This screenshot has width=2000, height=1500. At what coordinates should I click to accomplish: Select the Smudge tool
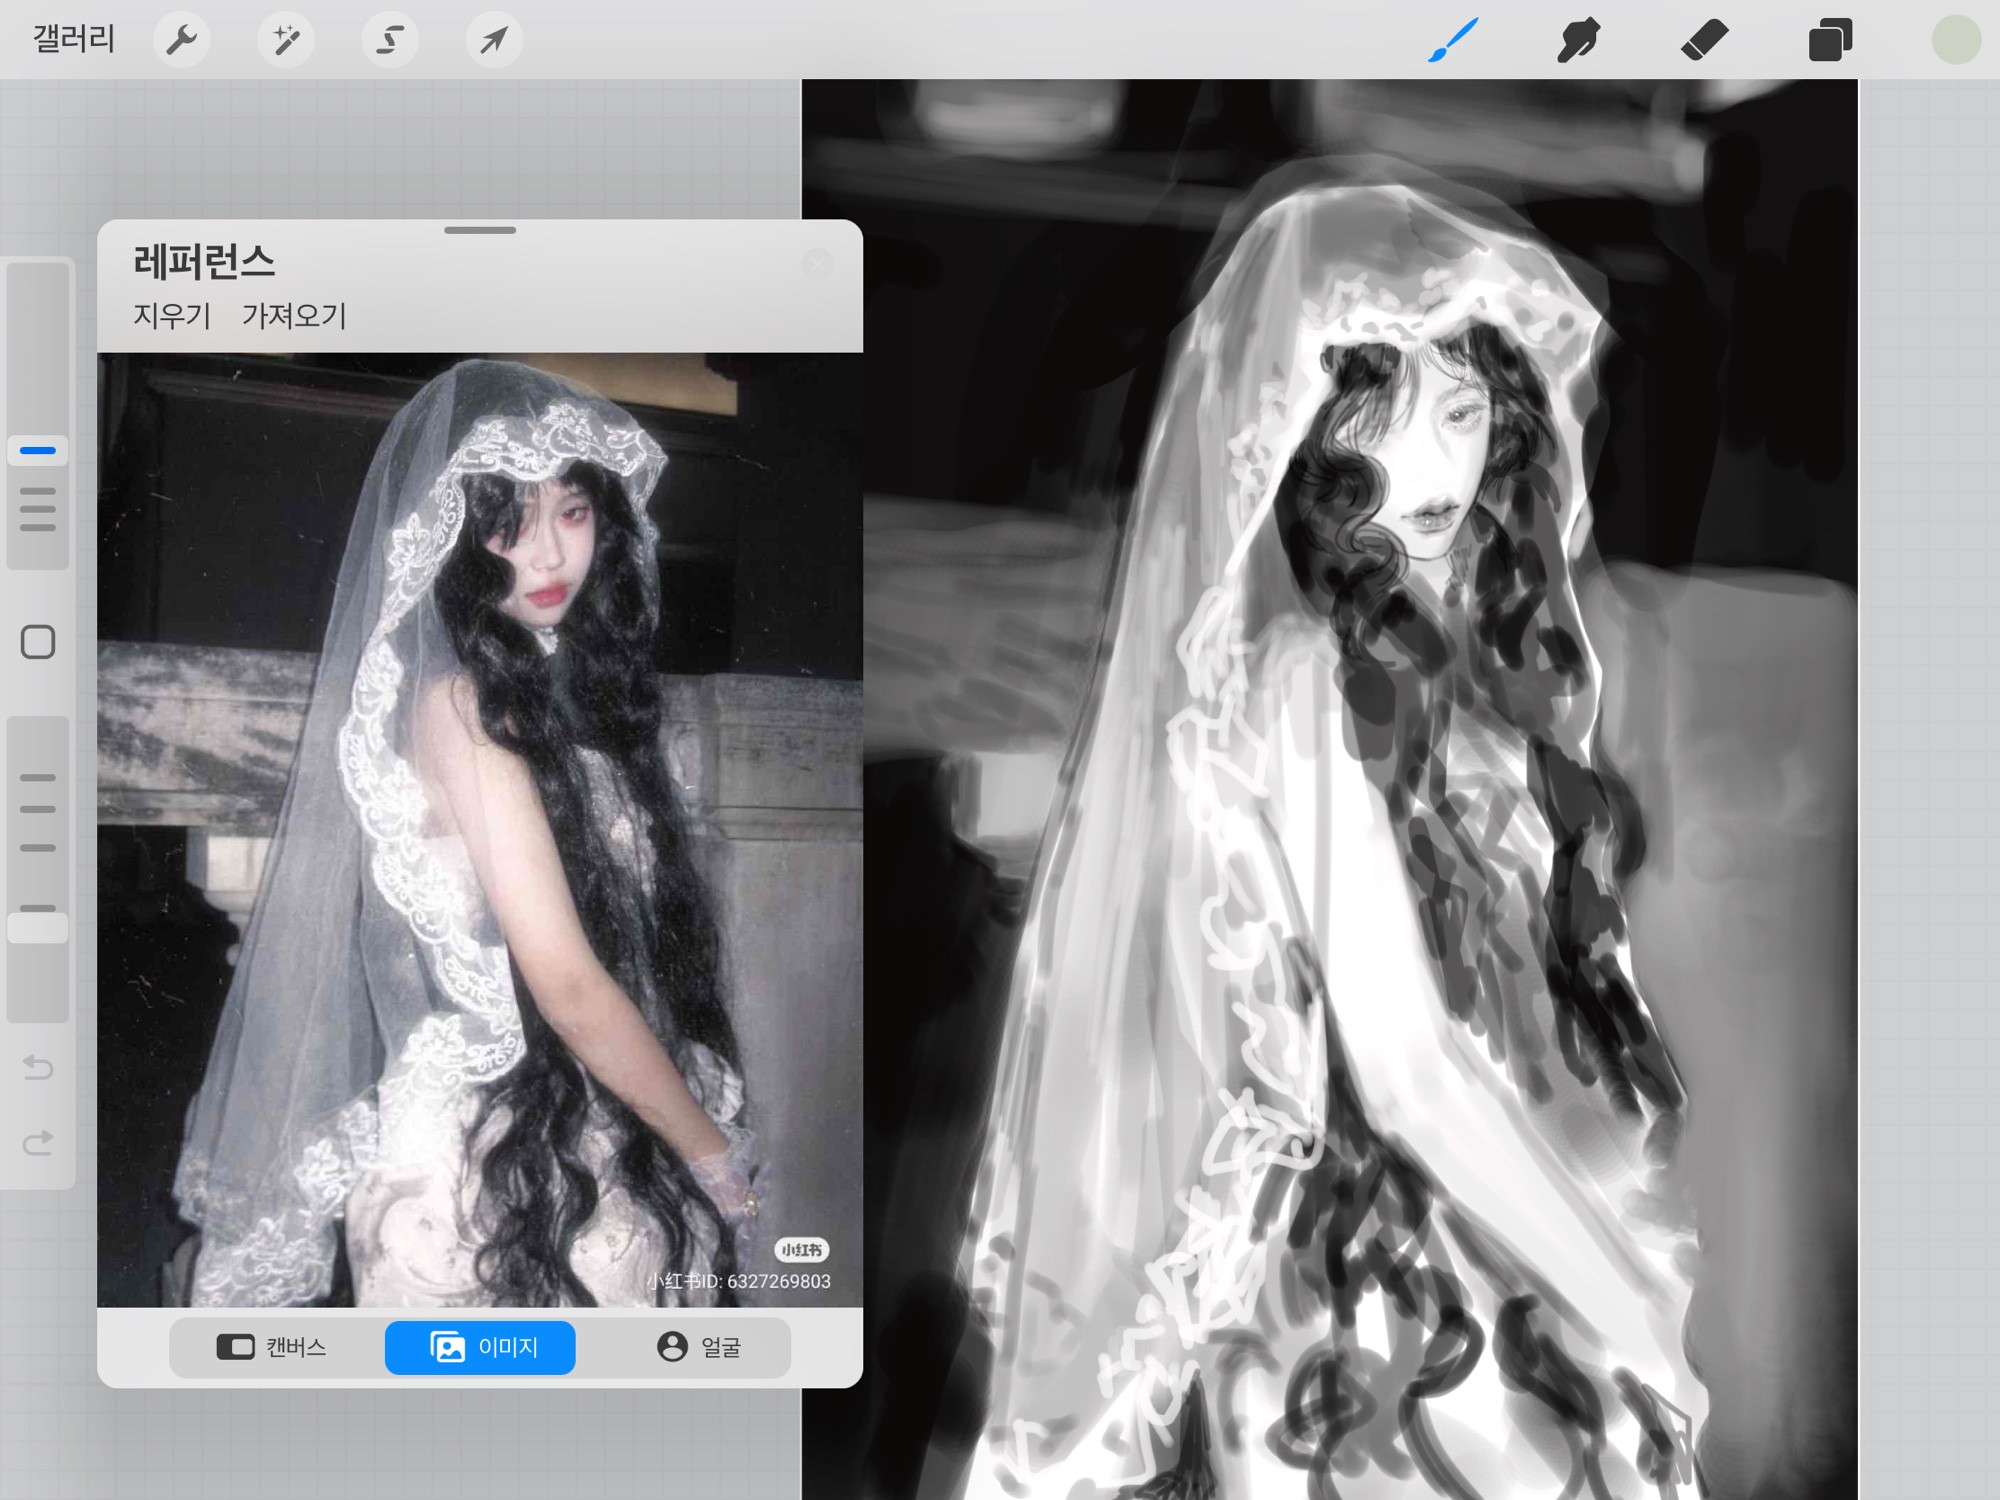1579,40
